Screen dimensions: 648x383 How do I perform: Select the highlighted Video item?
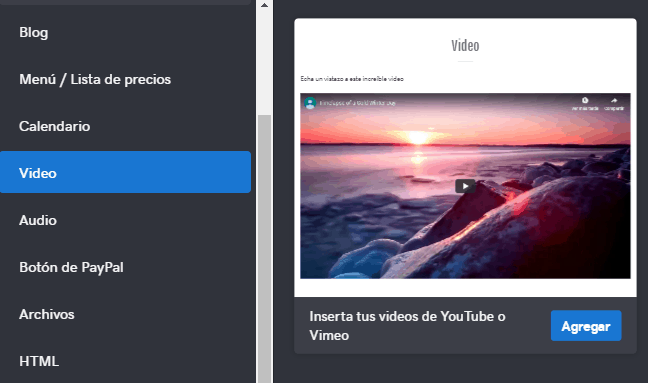[125, 172]
